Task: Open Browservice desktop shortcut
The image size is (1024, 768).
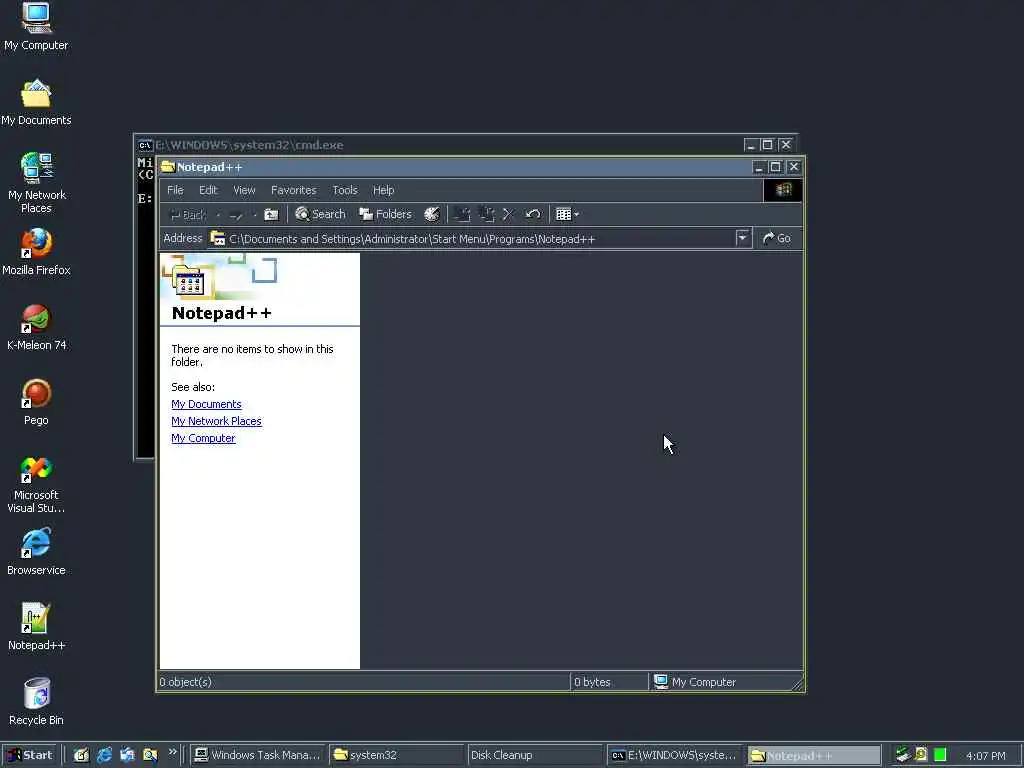Action: point(36,552)
